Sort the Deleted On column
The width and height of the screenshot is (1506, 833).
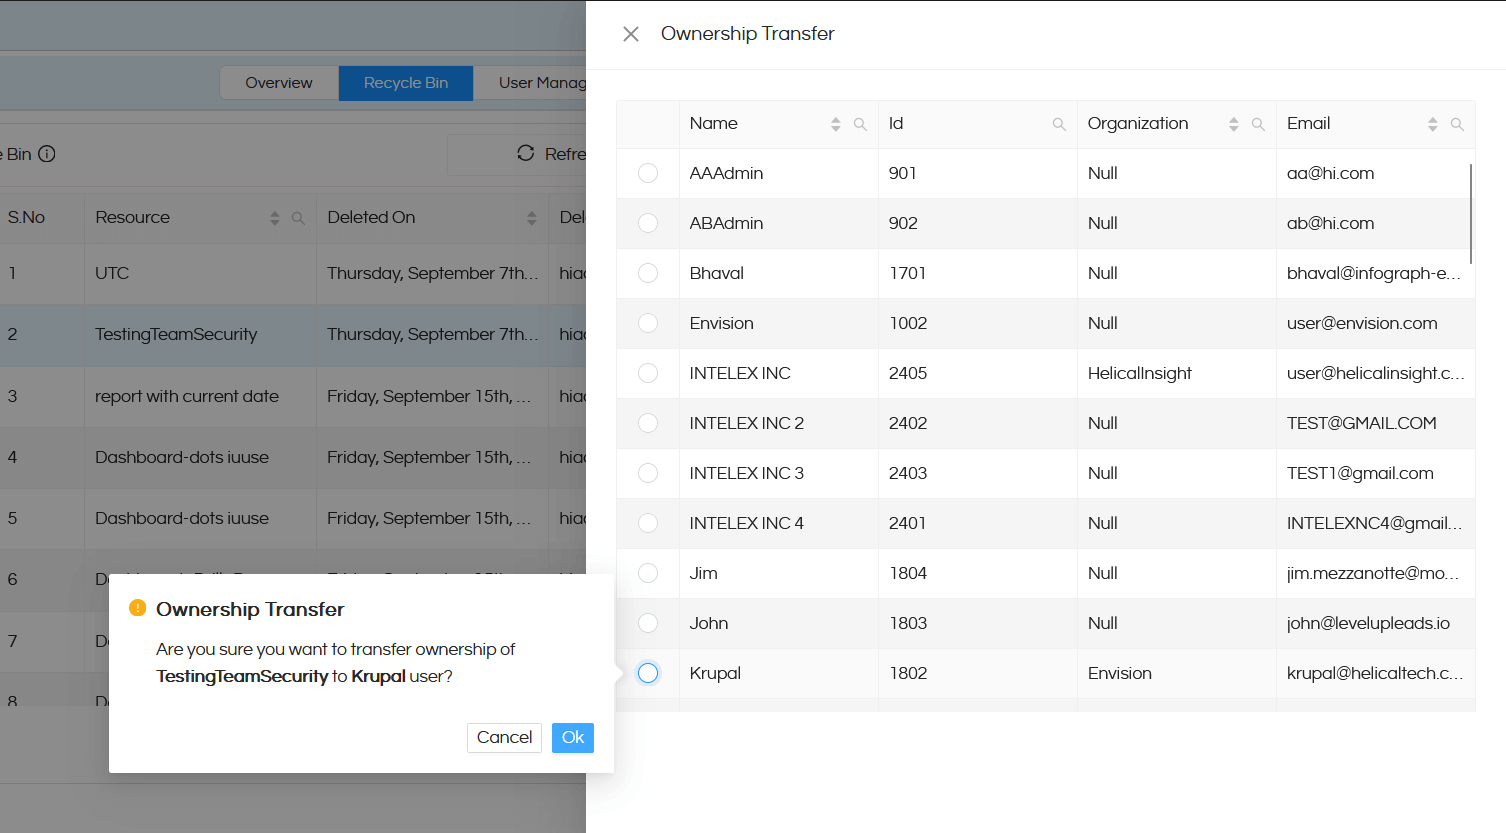532,218
